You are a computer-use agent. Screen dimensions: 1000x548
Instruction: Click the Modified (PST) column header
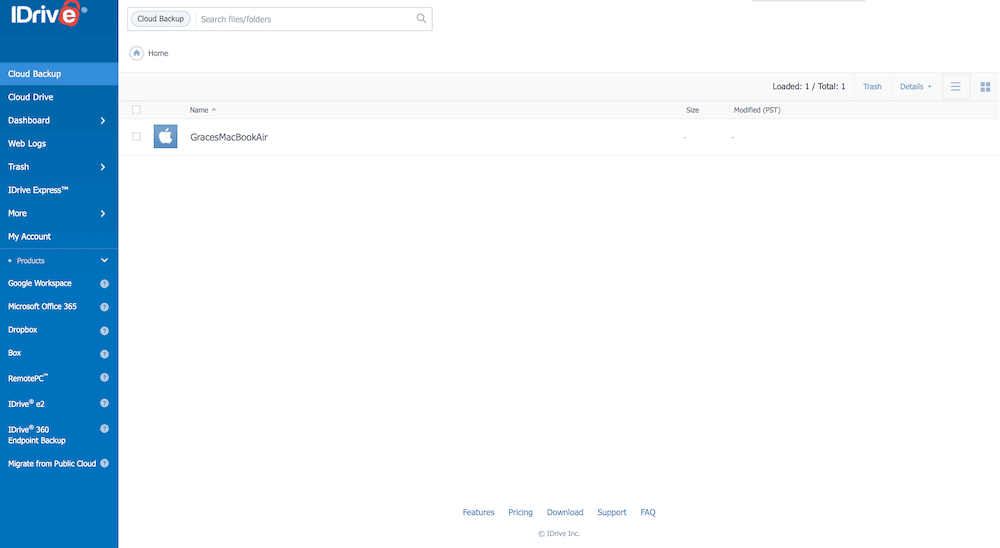[757, 110]
